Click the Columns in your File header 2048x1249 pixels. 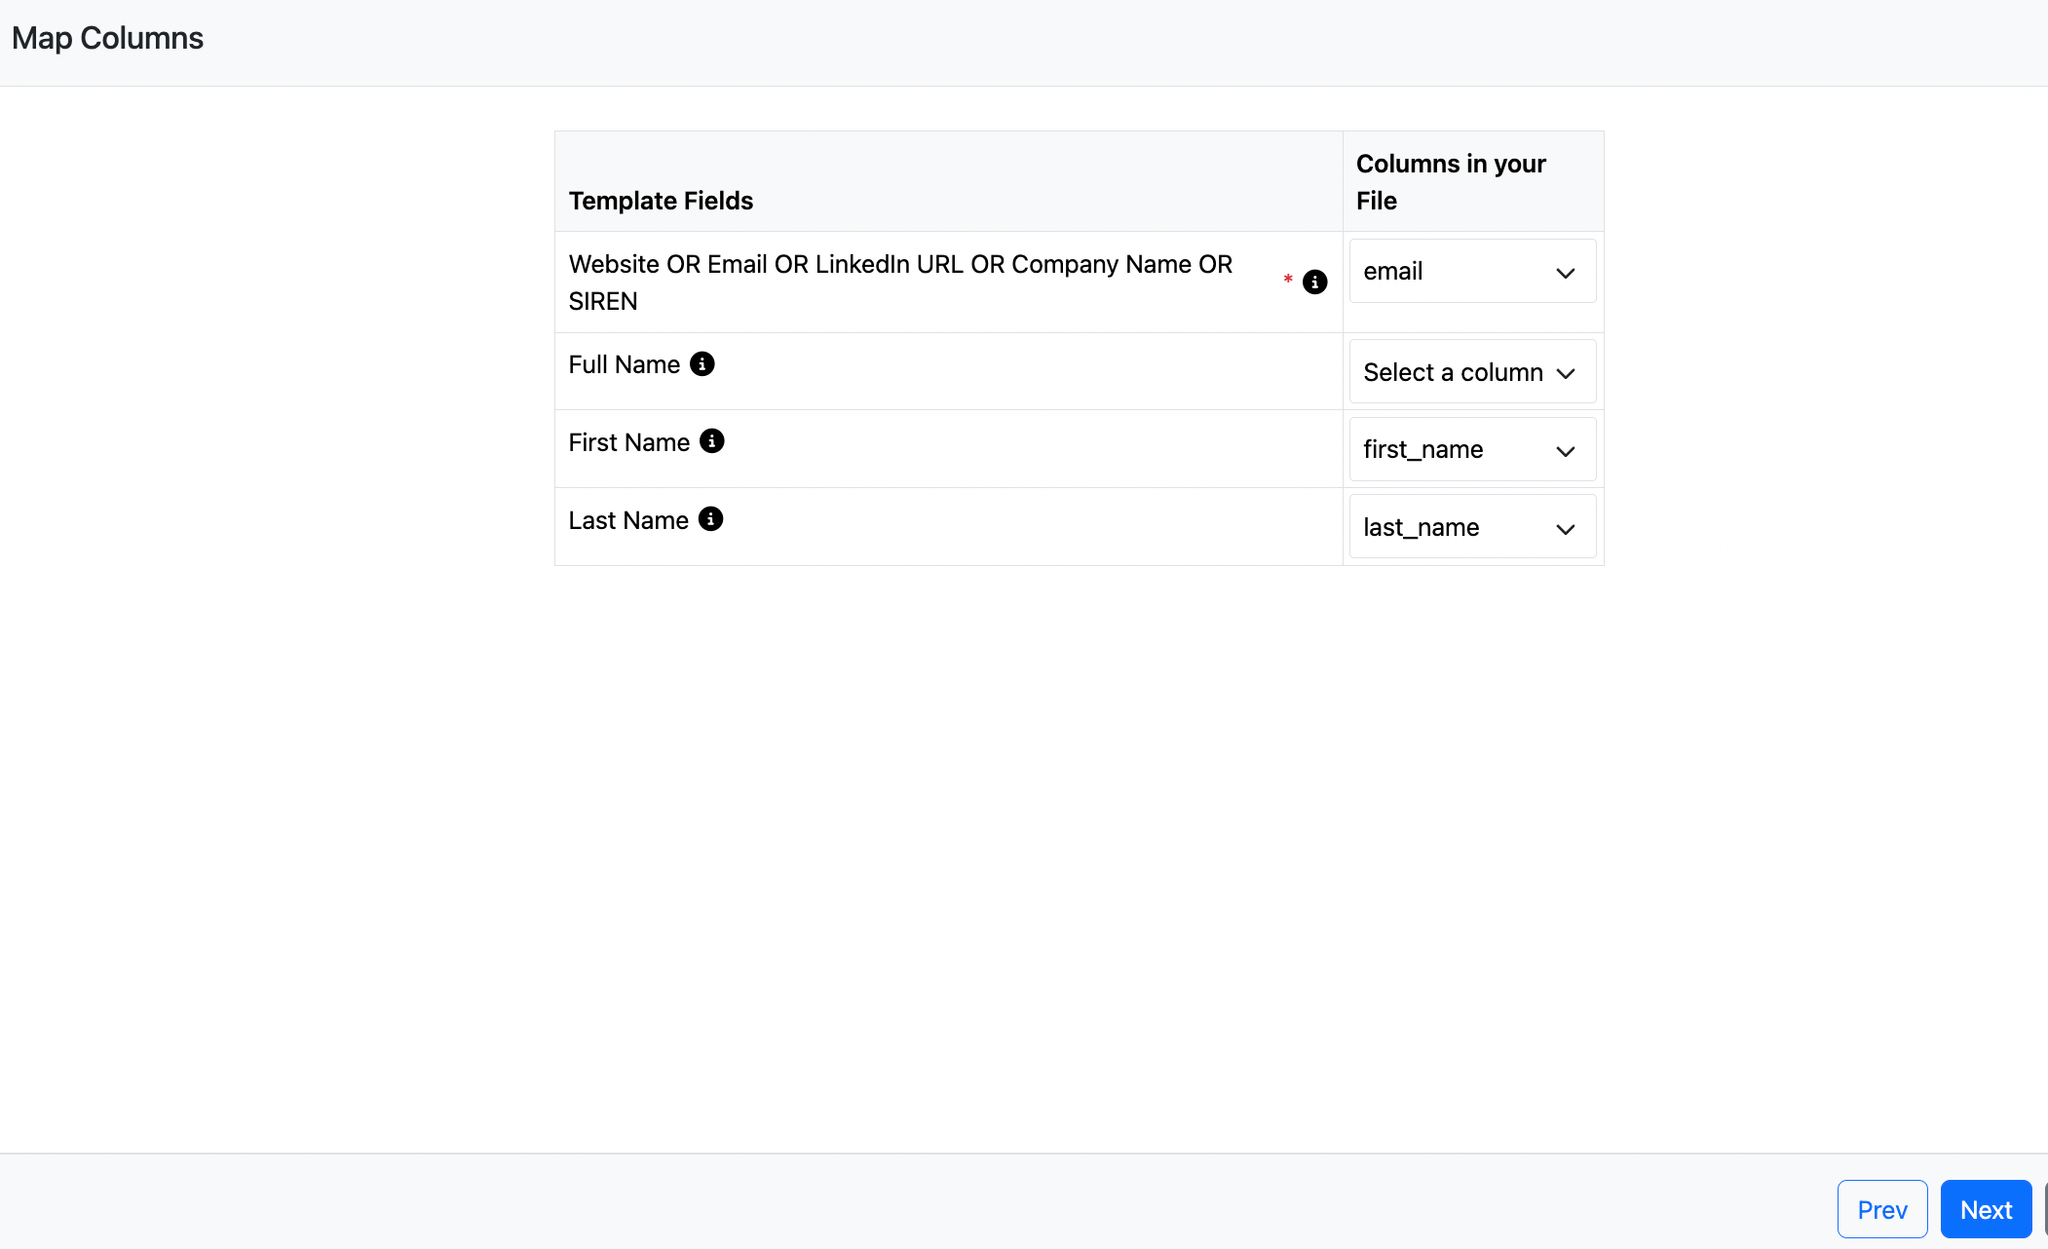1450,181
